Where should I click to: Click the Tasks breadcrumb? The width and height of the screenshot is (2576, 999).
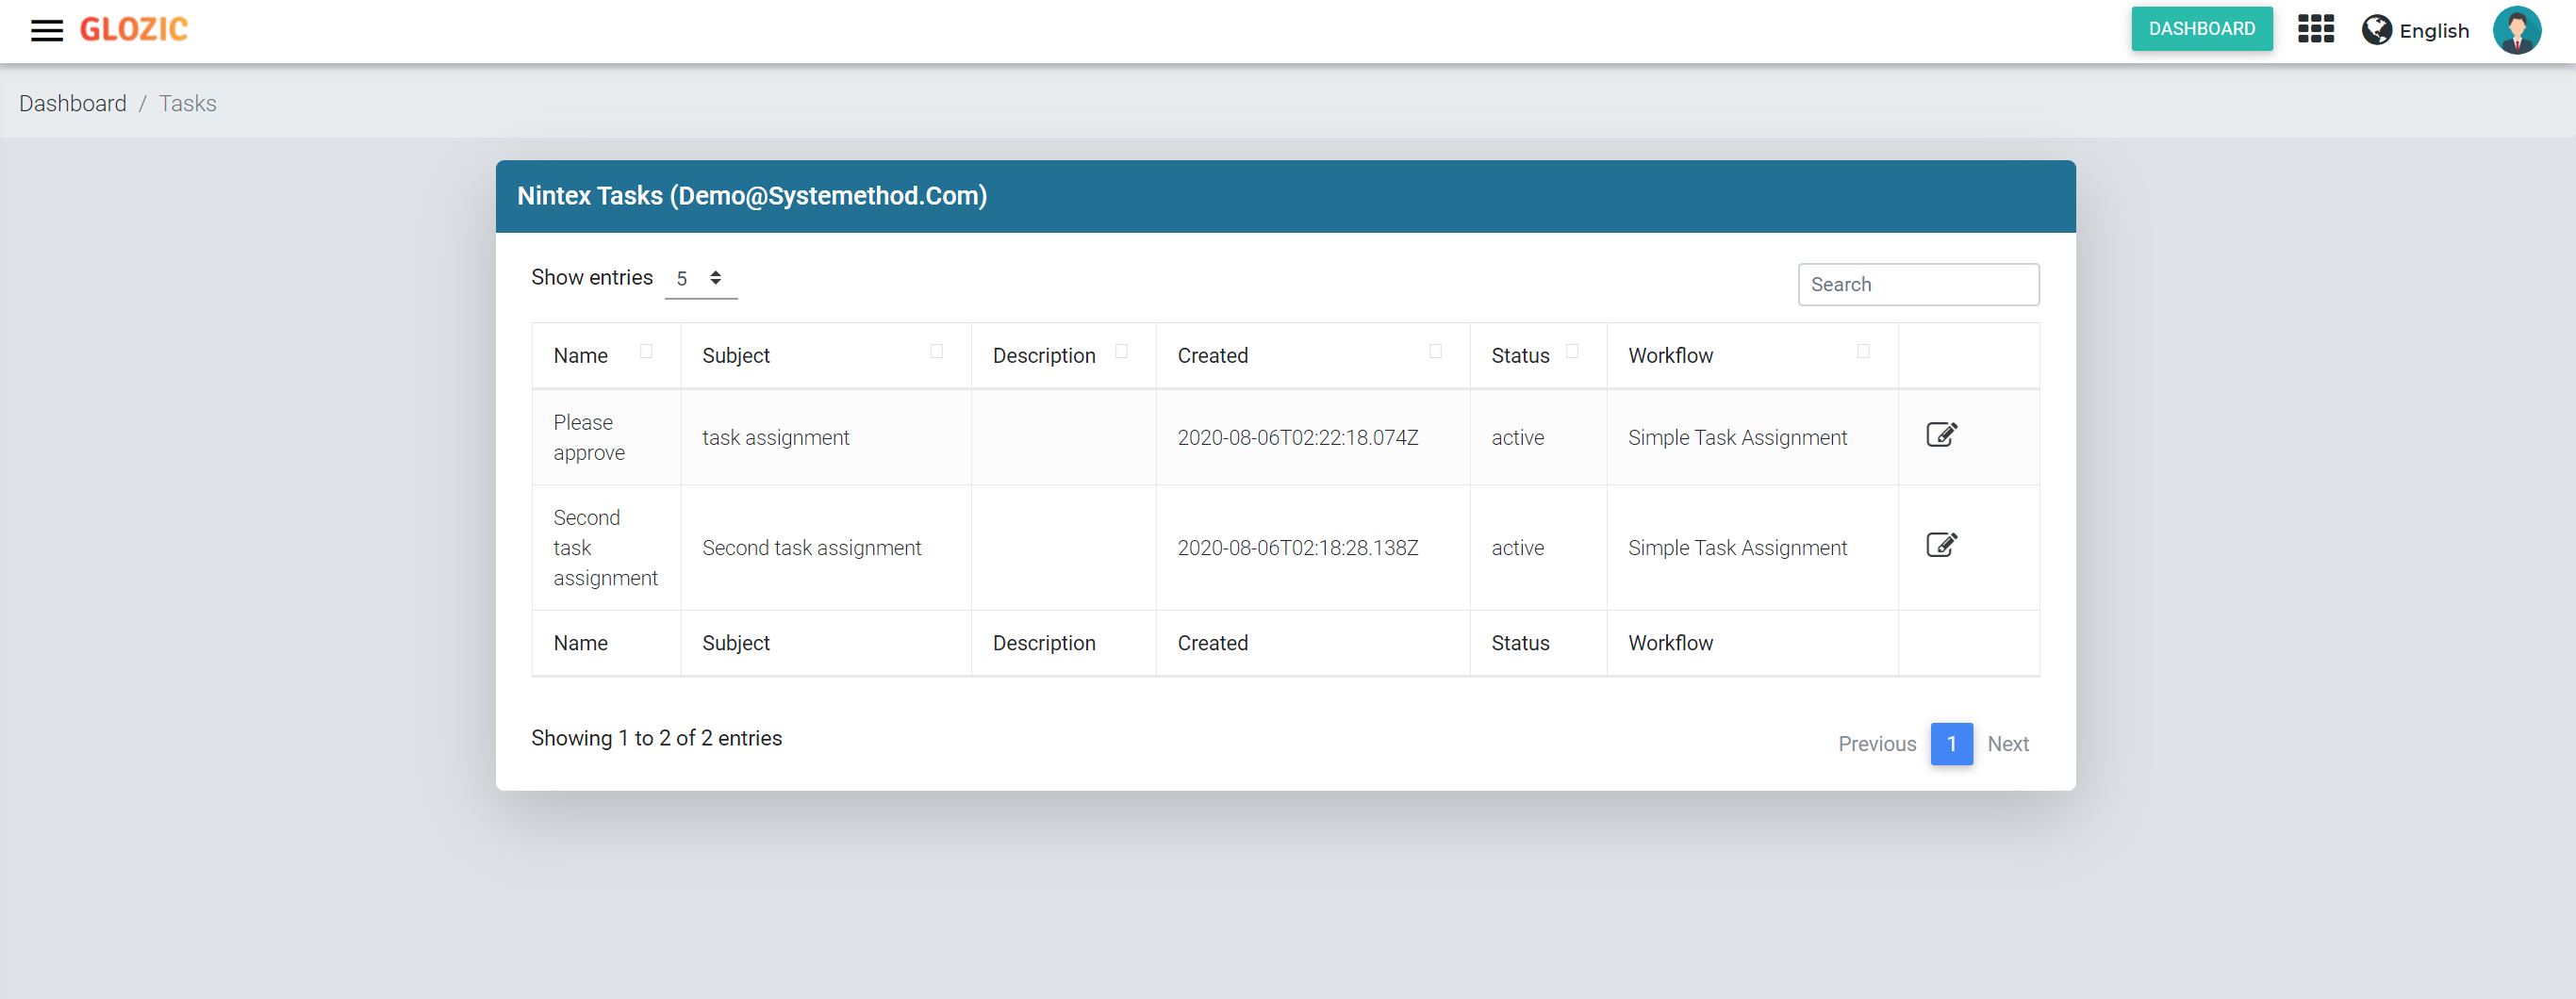point(188,103)
